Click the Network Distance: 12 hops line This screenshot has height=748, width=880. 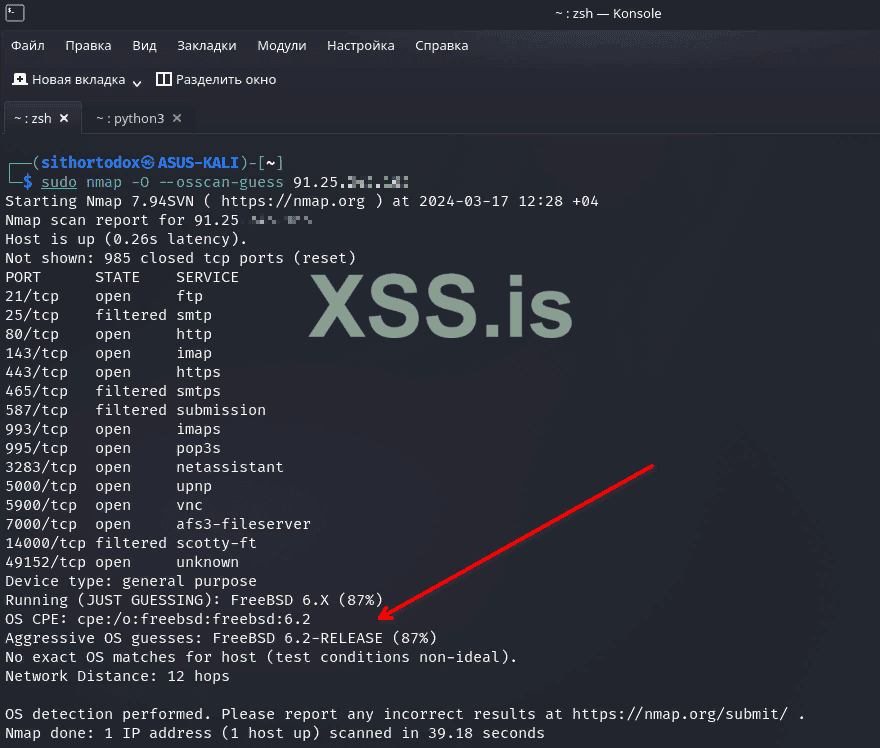click(x=117, y=676)
